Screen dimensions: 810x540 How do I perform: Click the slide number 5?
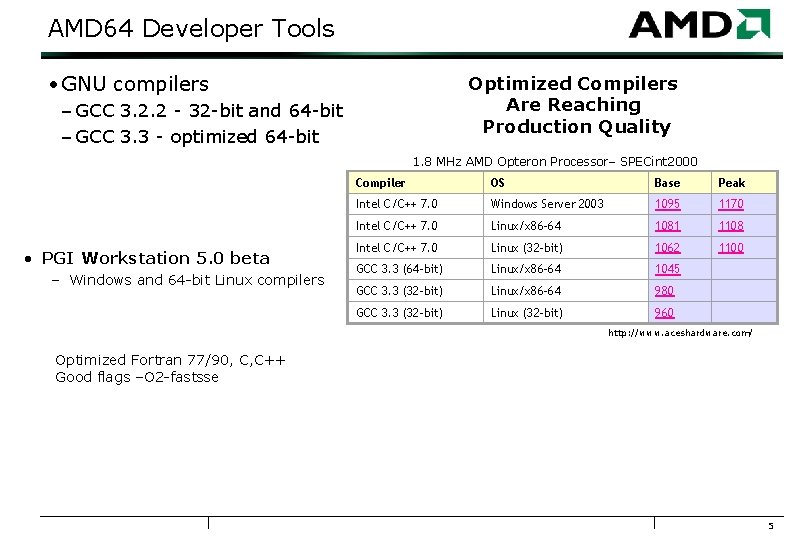coord(771,526)
